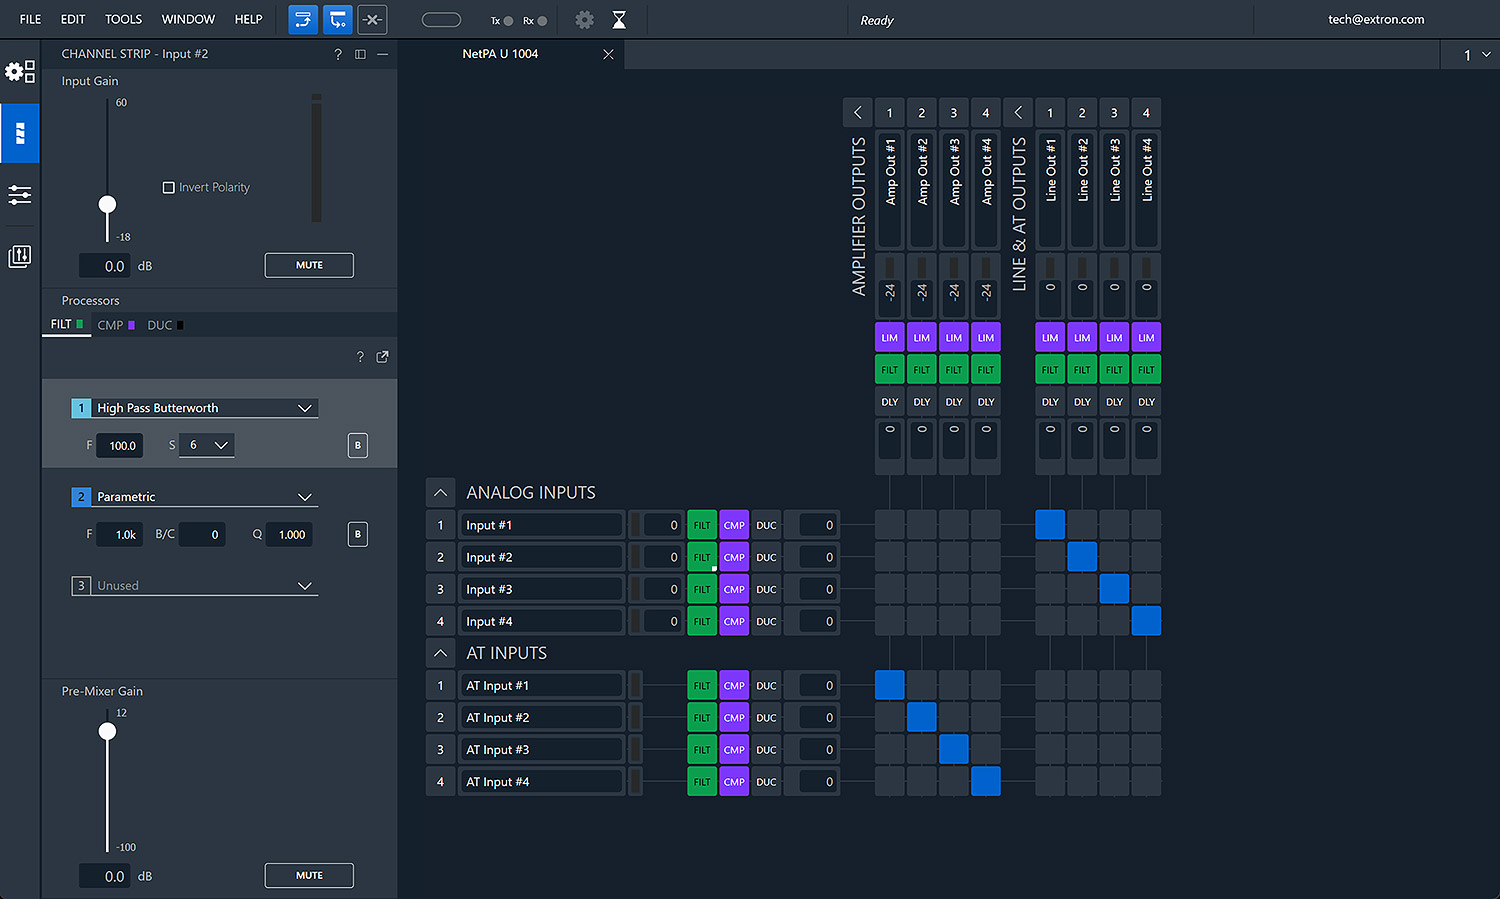
Task: Click the Input #2 name field
Action: [543, 557]
